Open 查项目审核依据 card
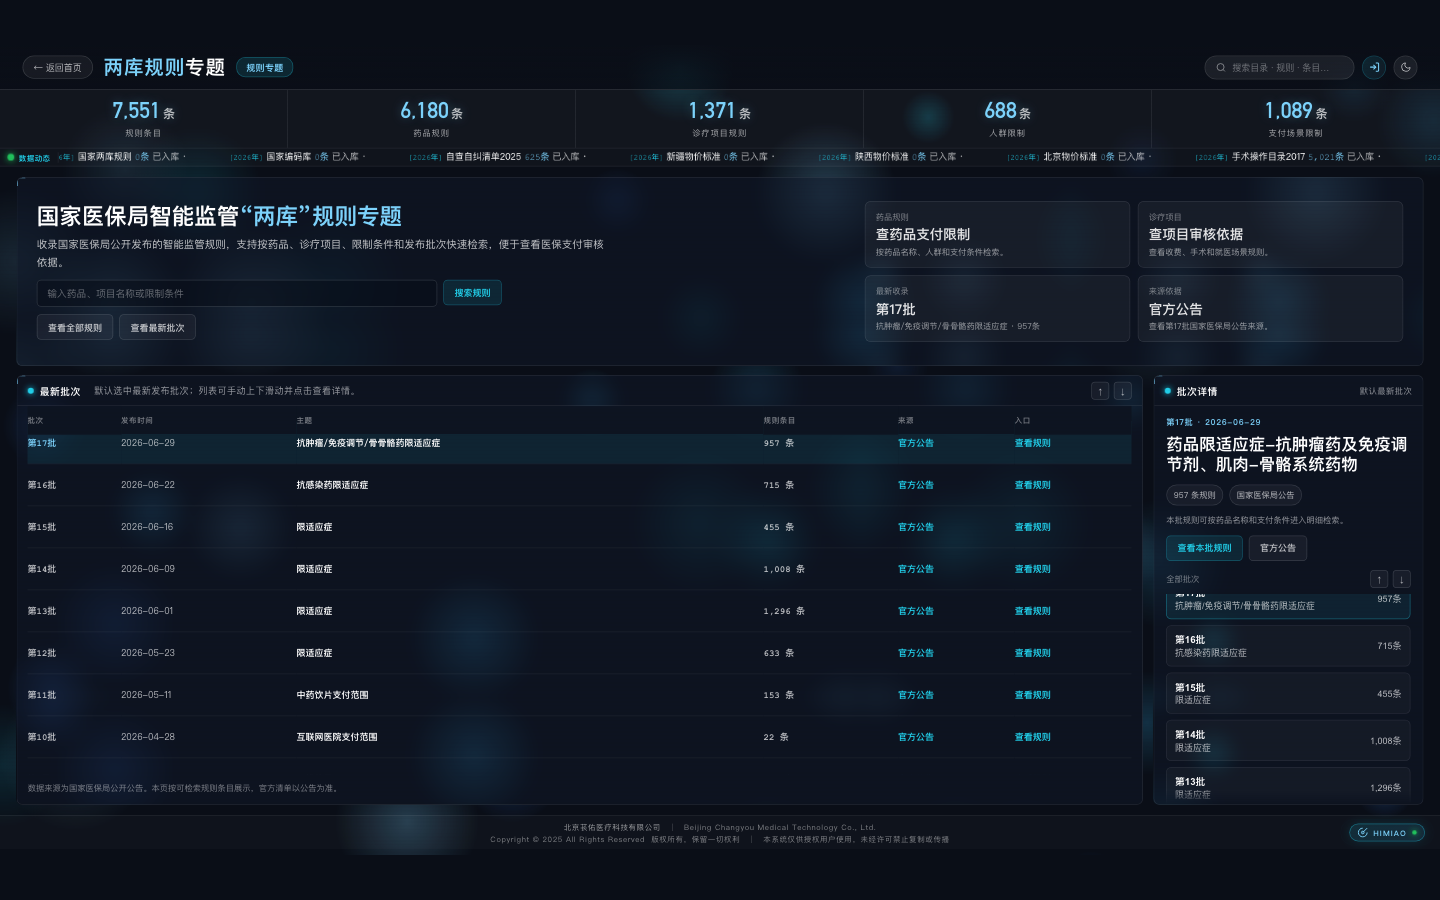Viewport: 1440px width, 900px height. 1270,234
